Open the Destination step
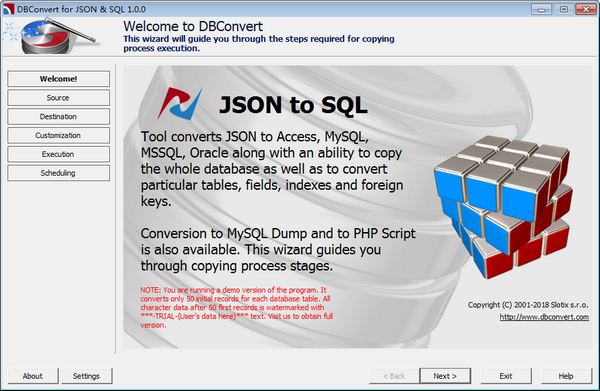Viewport: 600px width, 391px height. [58, 116]
